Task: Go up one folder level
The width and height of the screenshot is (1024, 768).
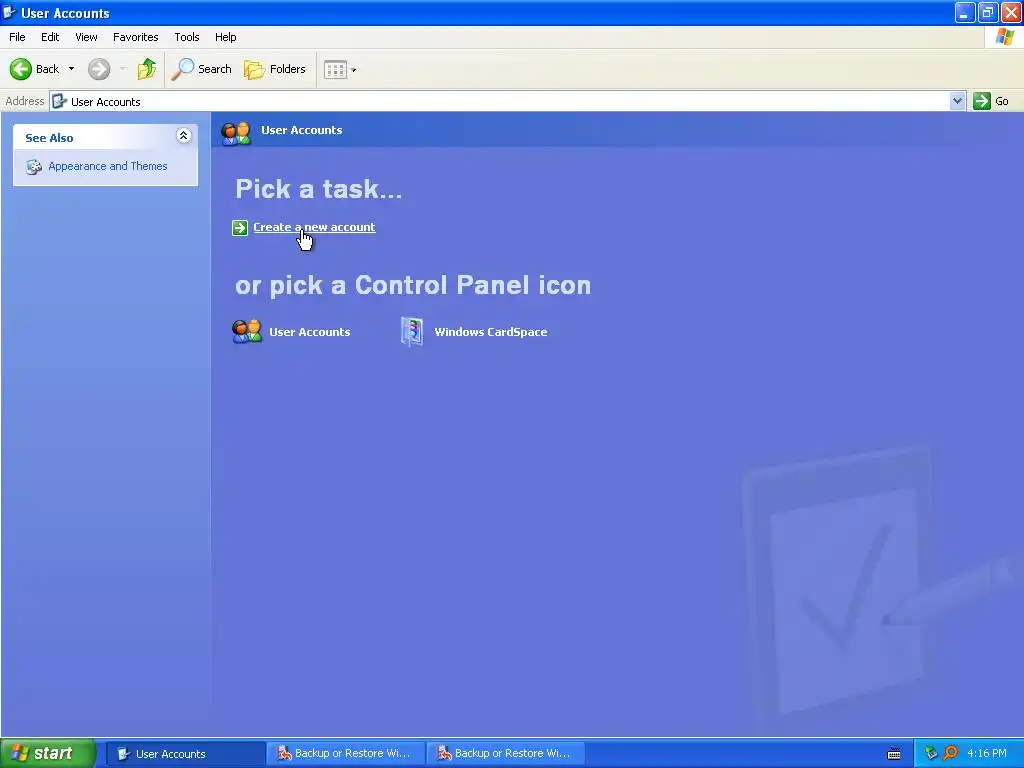Action: (x=147, y=69)
